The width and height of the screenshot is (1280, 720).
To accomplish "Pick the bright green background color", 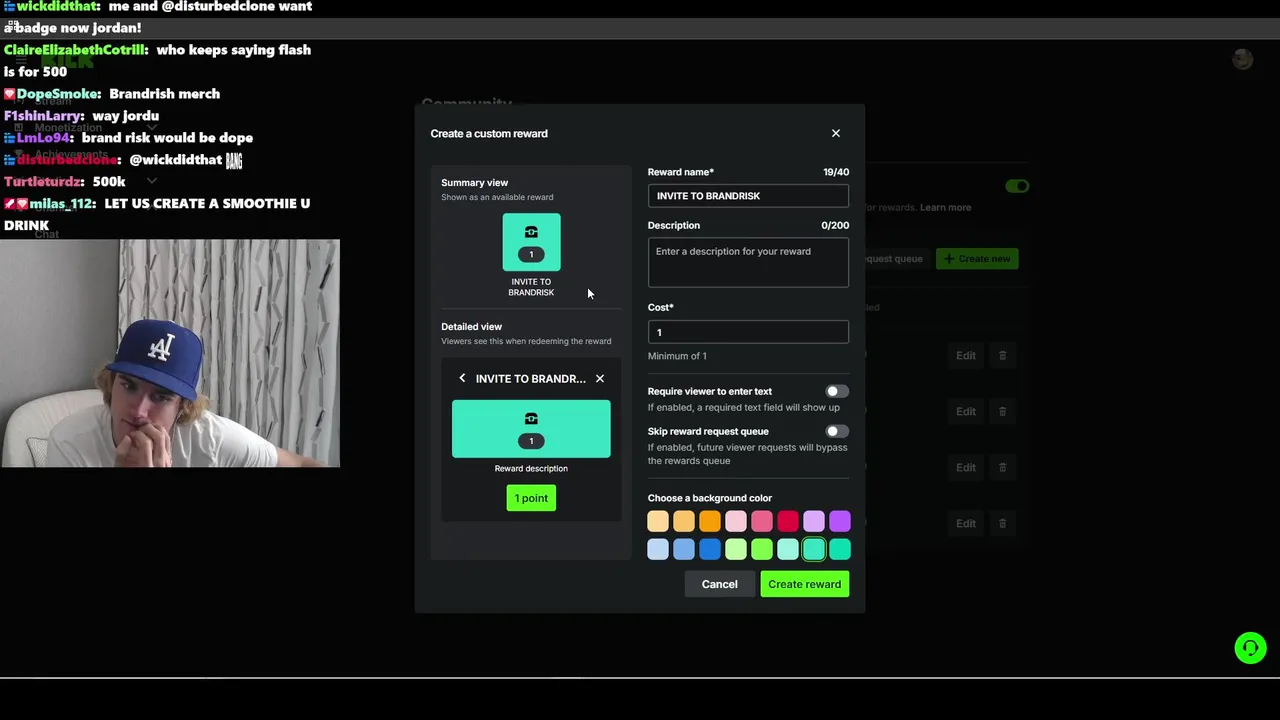I will tap(762, 549).
